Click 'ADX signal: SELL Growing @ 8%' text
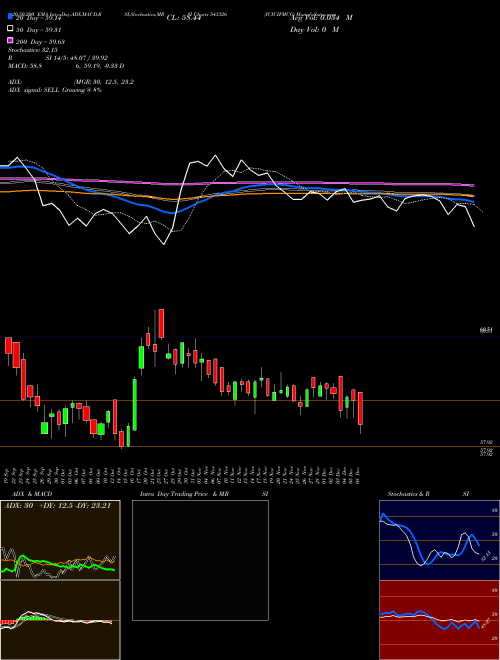Screen dimensions: 500x660 click(x=55, y=90)
